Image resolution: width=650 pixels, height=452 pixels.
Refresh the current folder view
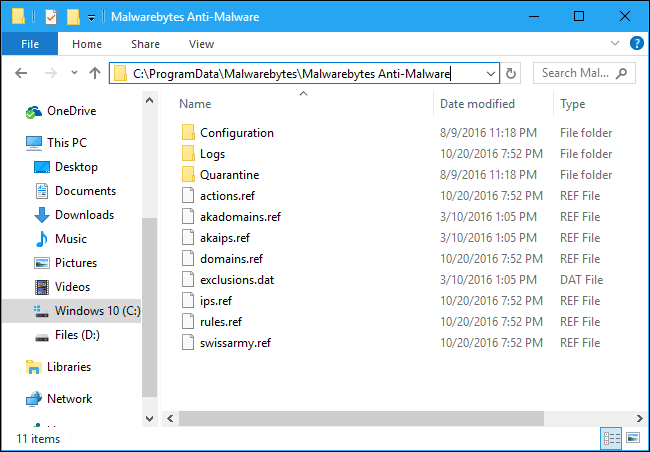pyautogui.click(x=512, y=73)
